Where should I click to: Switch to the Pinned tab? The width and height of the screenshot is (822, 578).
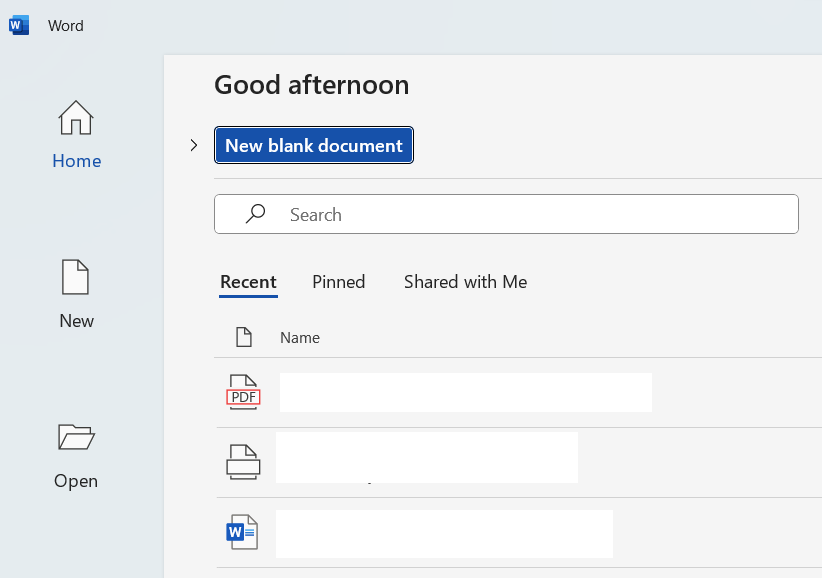[x=339, y=282]
